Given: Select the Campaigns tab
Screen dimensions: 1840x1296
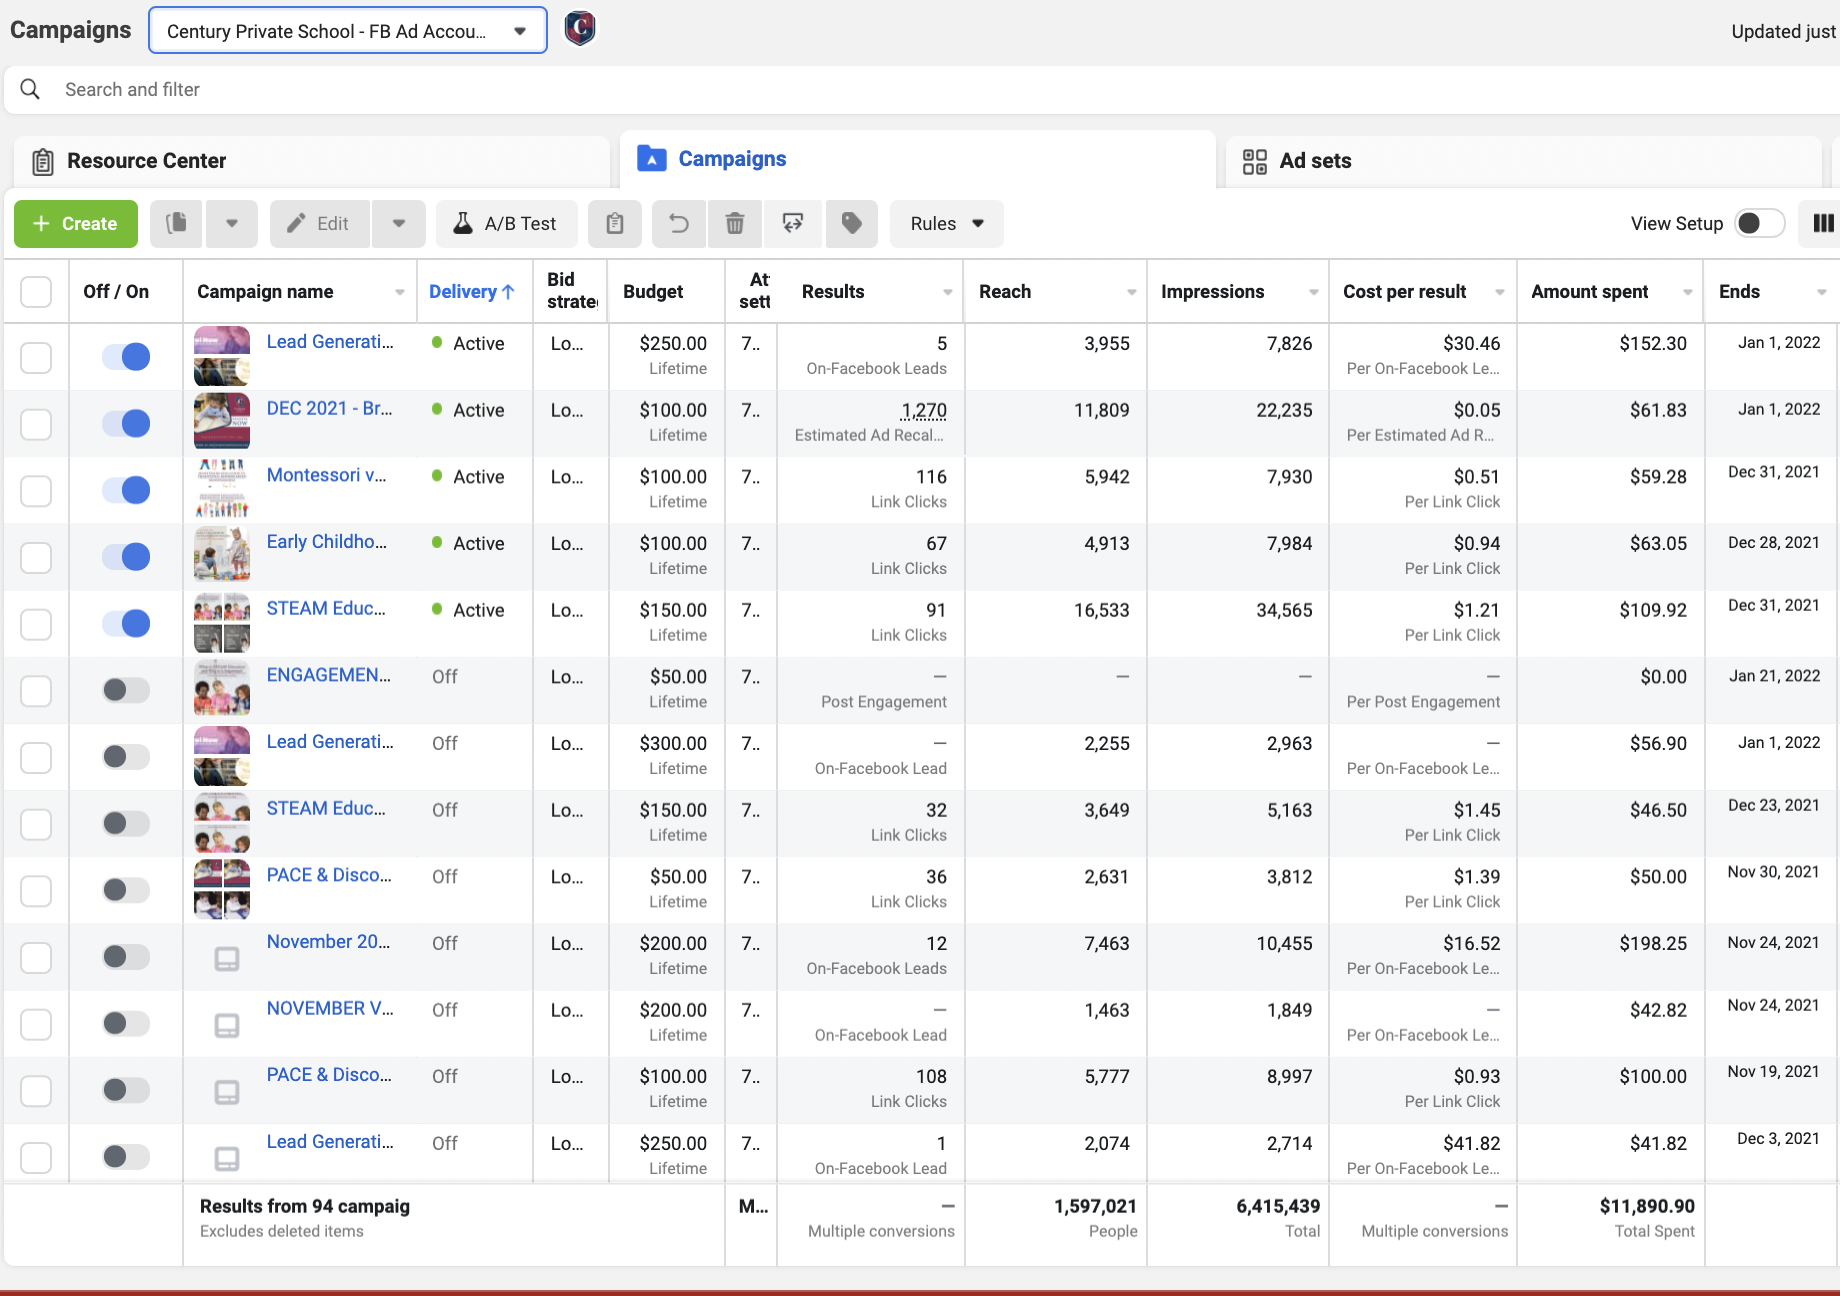Looking at the screenshot, I should 918,159.
